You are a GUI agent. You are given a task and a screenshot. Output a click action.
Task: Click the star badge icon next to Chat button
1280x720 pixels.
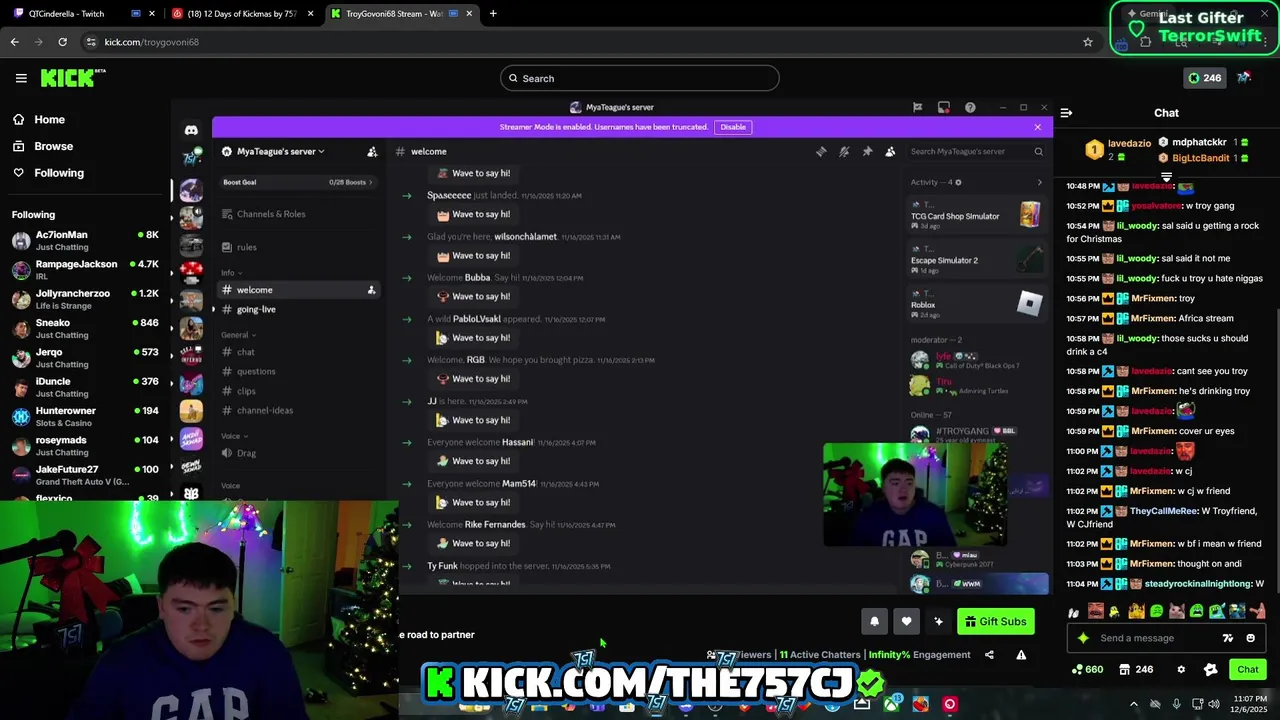tap(1211, 670)
